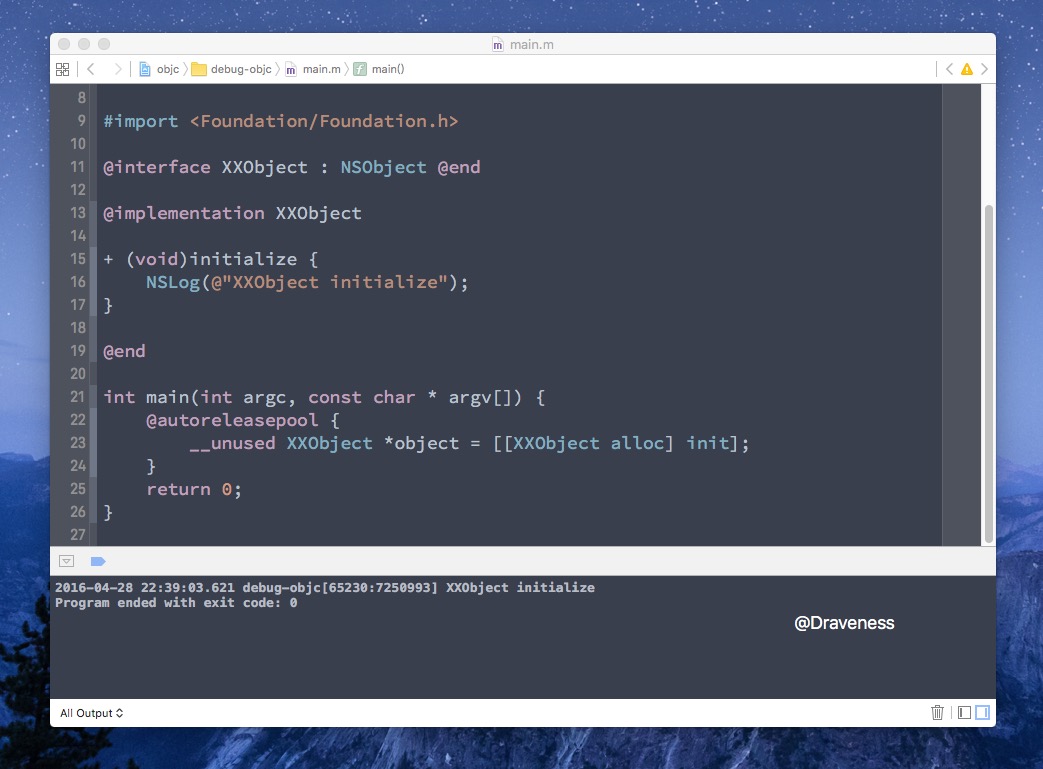1043x769 pixels.
Task: Clear console with the trash icon
Action: [x=937, y=712]
